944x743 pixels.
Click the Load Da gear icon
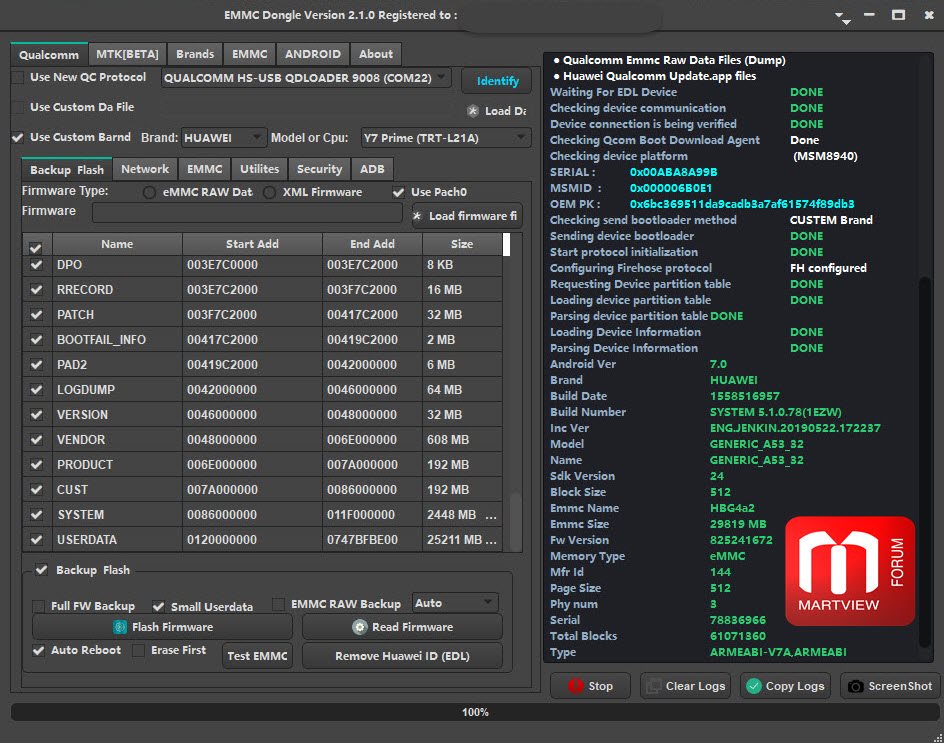click(x=473, y=111)
